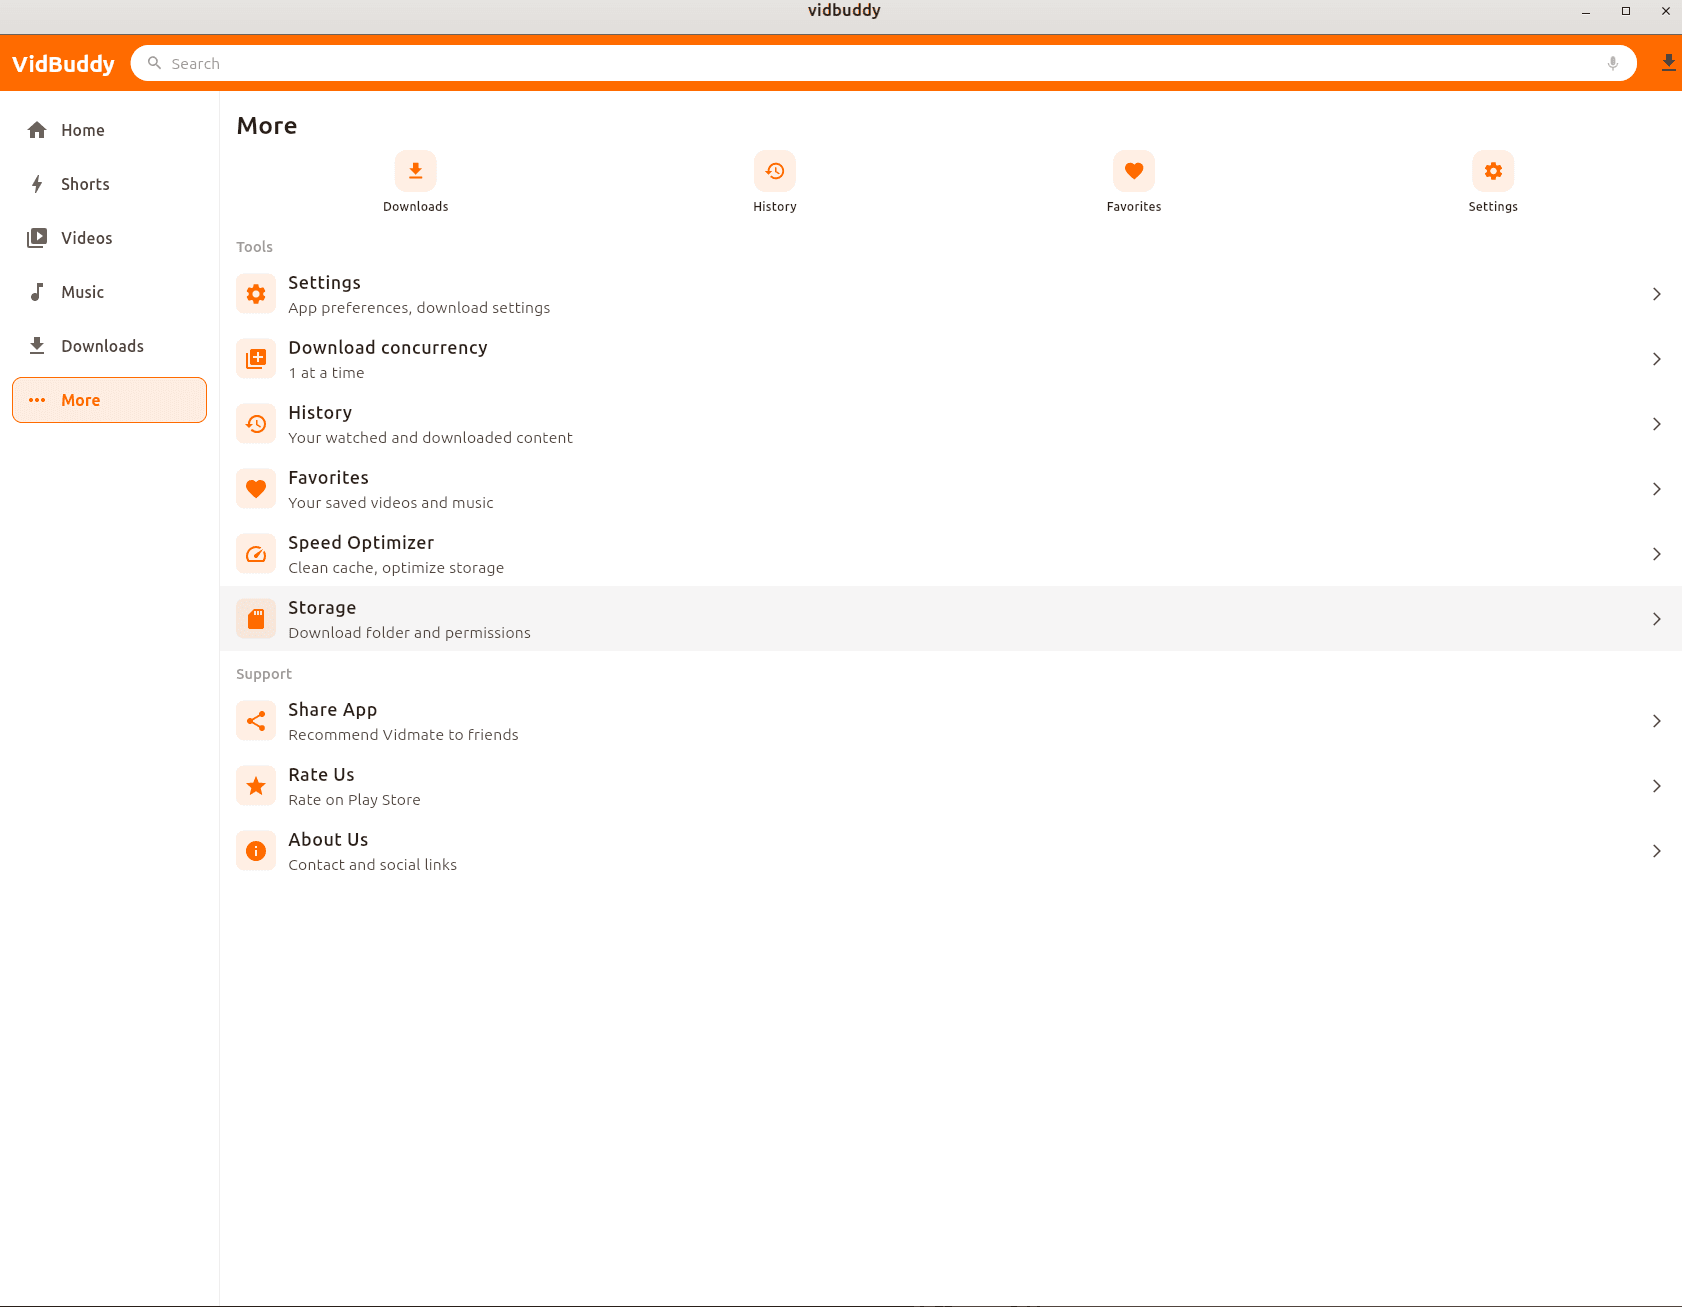Open the About Us row chevron
The height and width of the screenshot is (1307, 1682).
coord(1657,851)
